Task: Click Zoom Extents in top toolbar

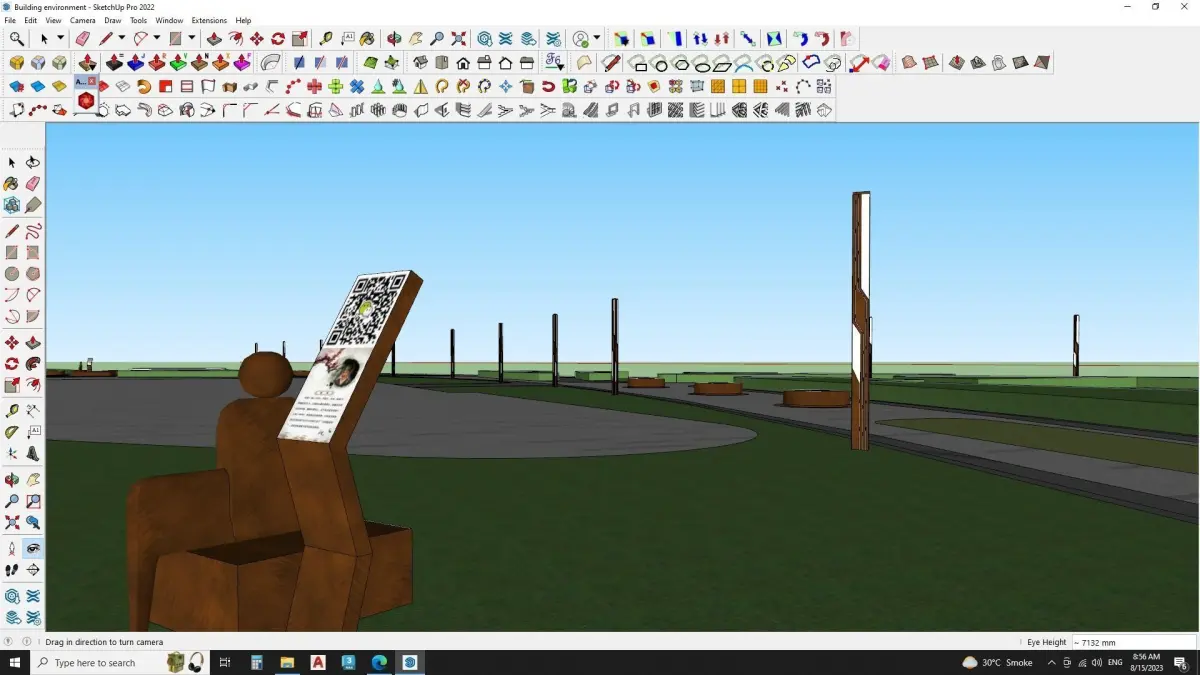Action: (458, 39)
